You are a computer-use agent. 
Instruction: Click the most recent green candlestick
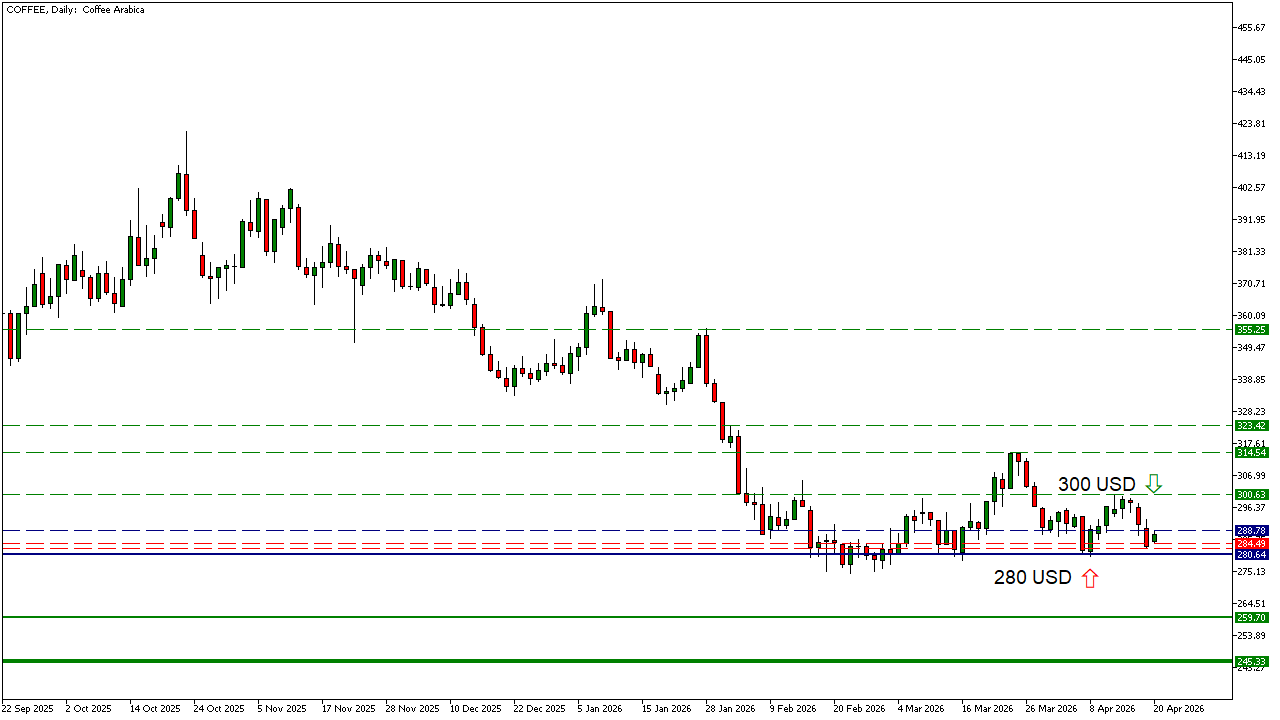pos(1155,538)
